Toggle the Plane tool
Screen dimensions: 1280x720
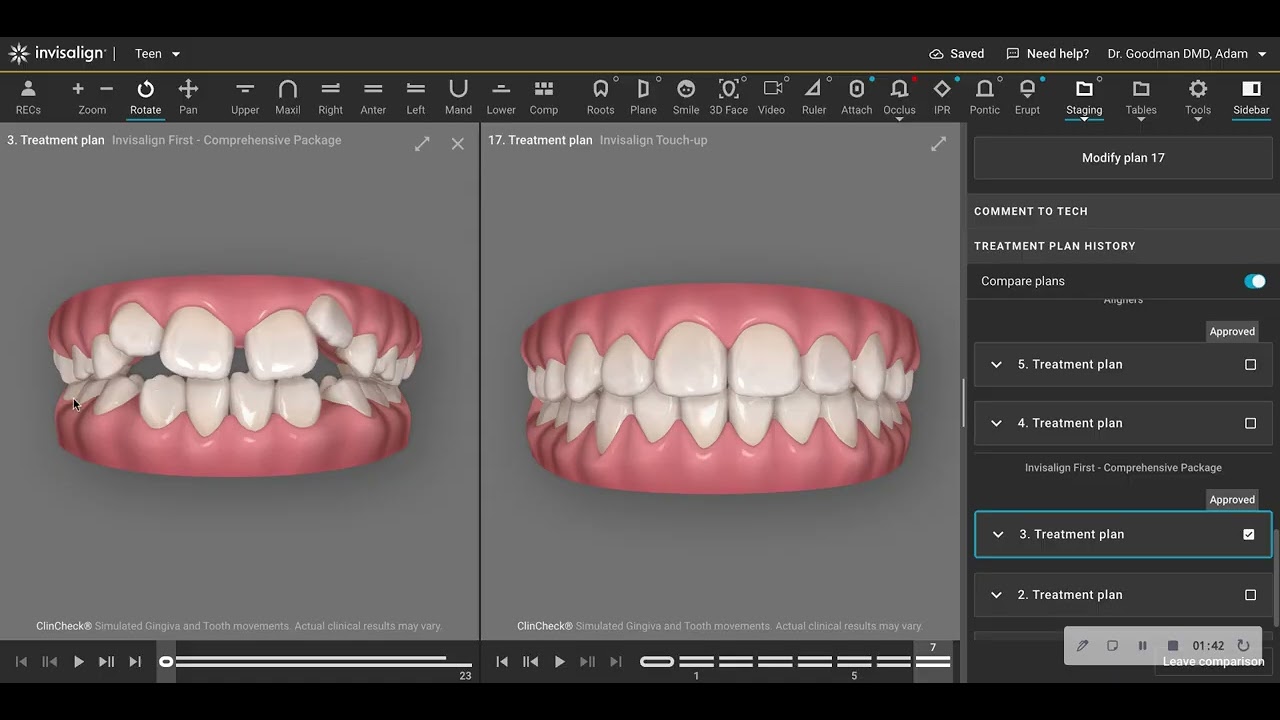click(644, 97)
